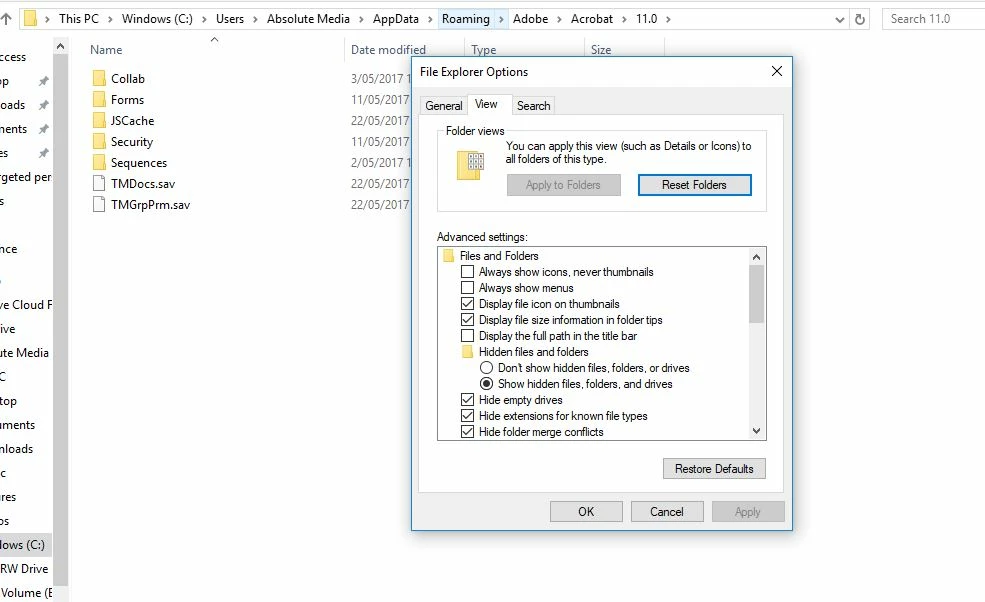This screenshot has width=985, height=602.
Task: Click 'AppData' in the address path
Action: 396,19
